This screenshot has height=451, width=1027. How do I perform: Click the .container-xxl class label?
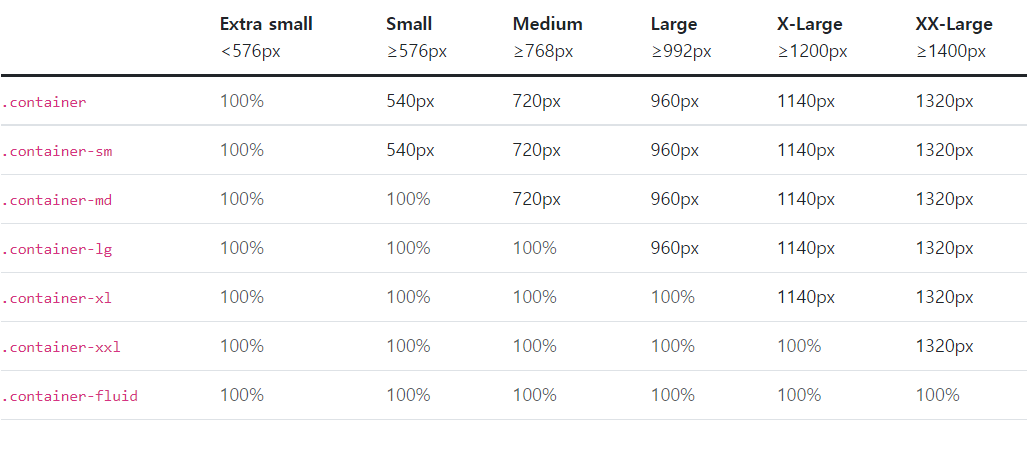tap(61, 348)
